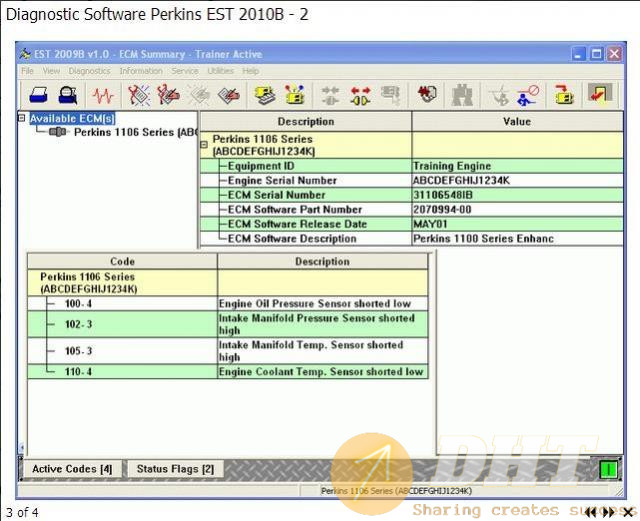Image resolution: width=640 pixels, height=521 pixels.
Task: Minimize the EST window
Action: coord(578,54)
